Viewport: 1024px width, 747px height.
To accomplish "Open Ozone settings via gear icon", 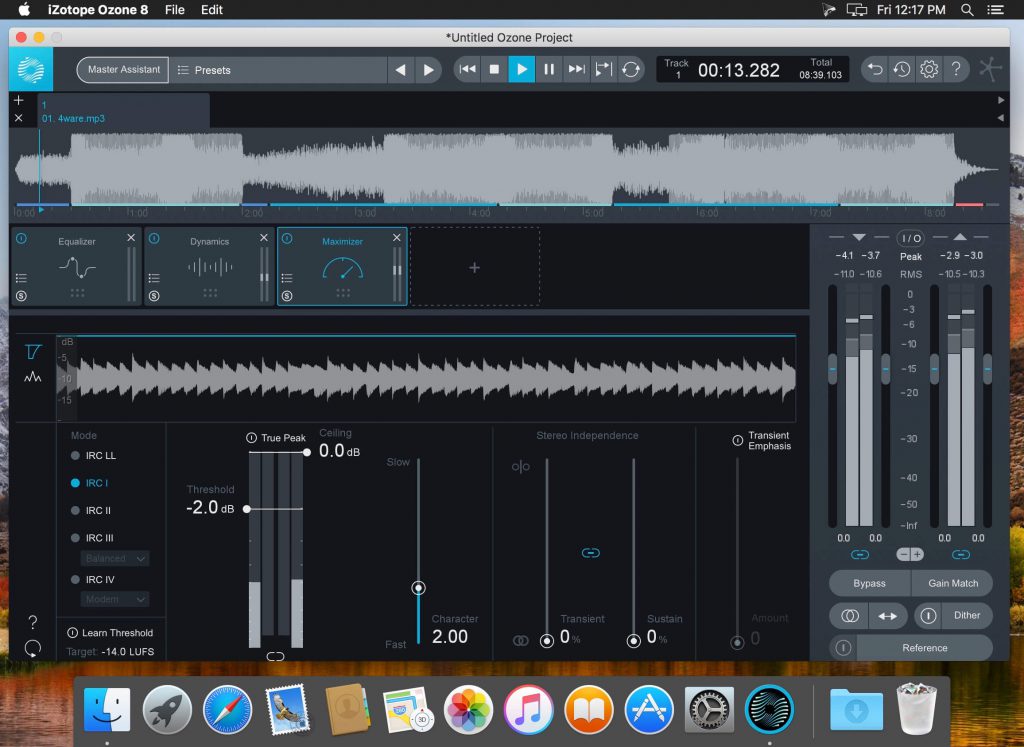I will 928,69.
